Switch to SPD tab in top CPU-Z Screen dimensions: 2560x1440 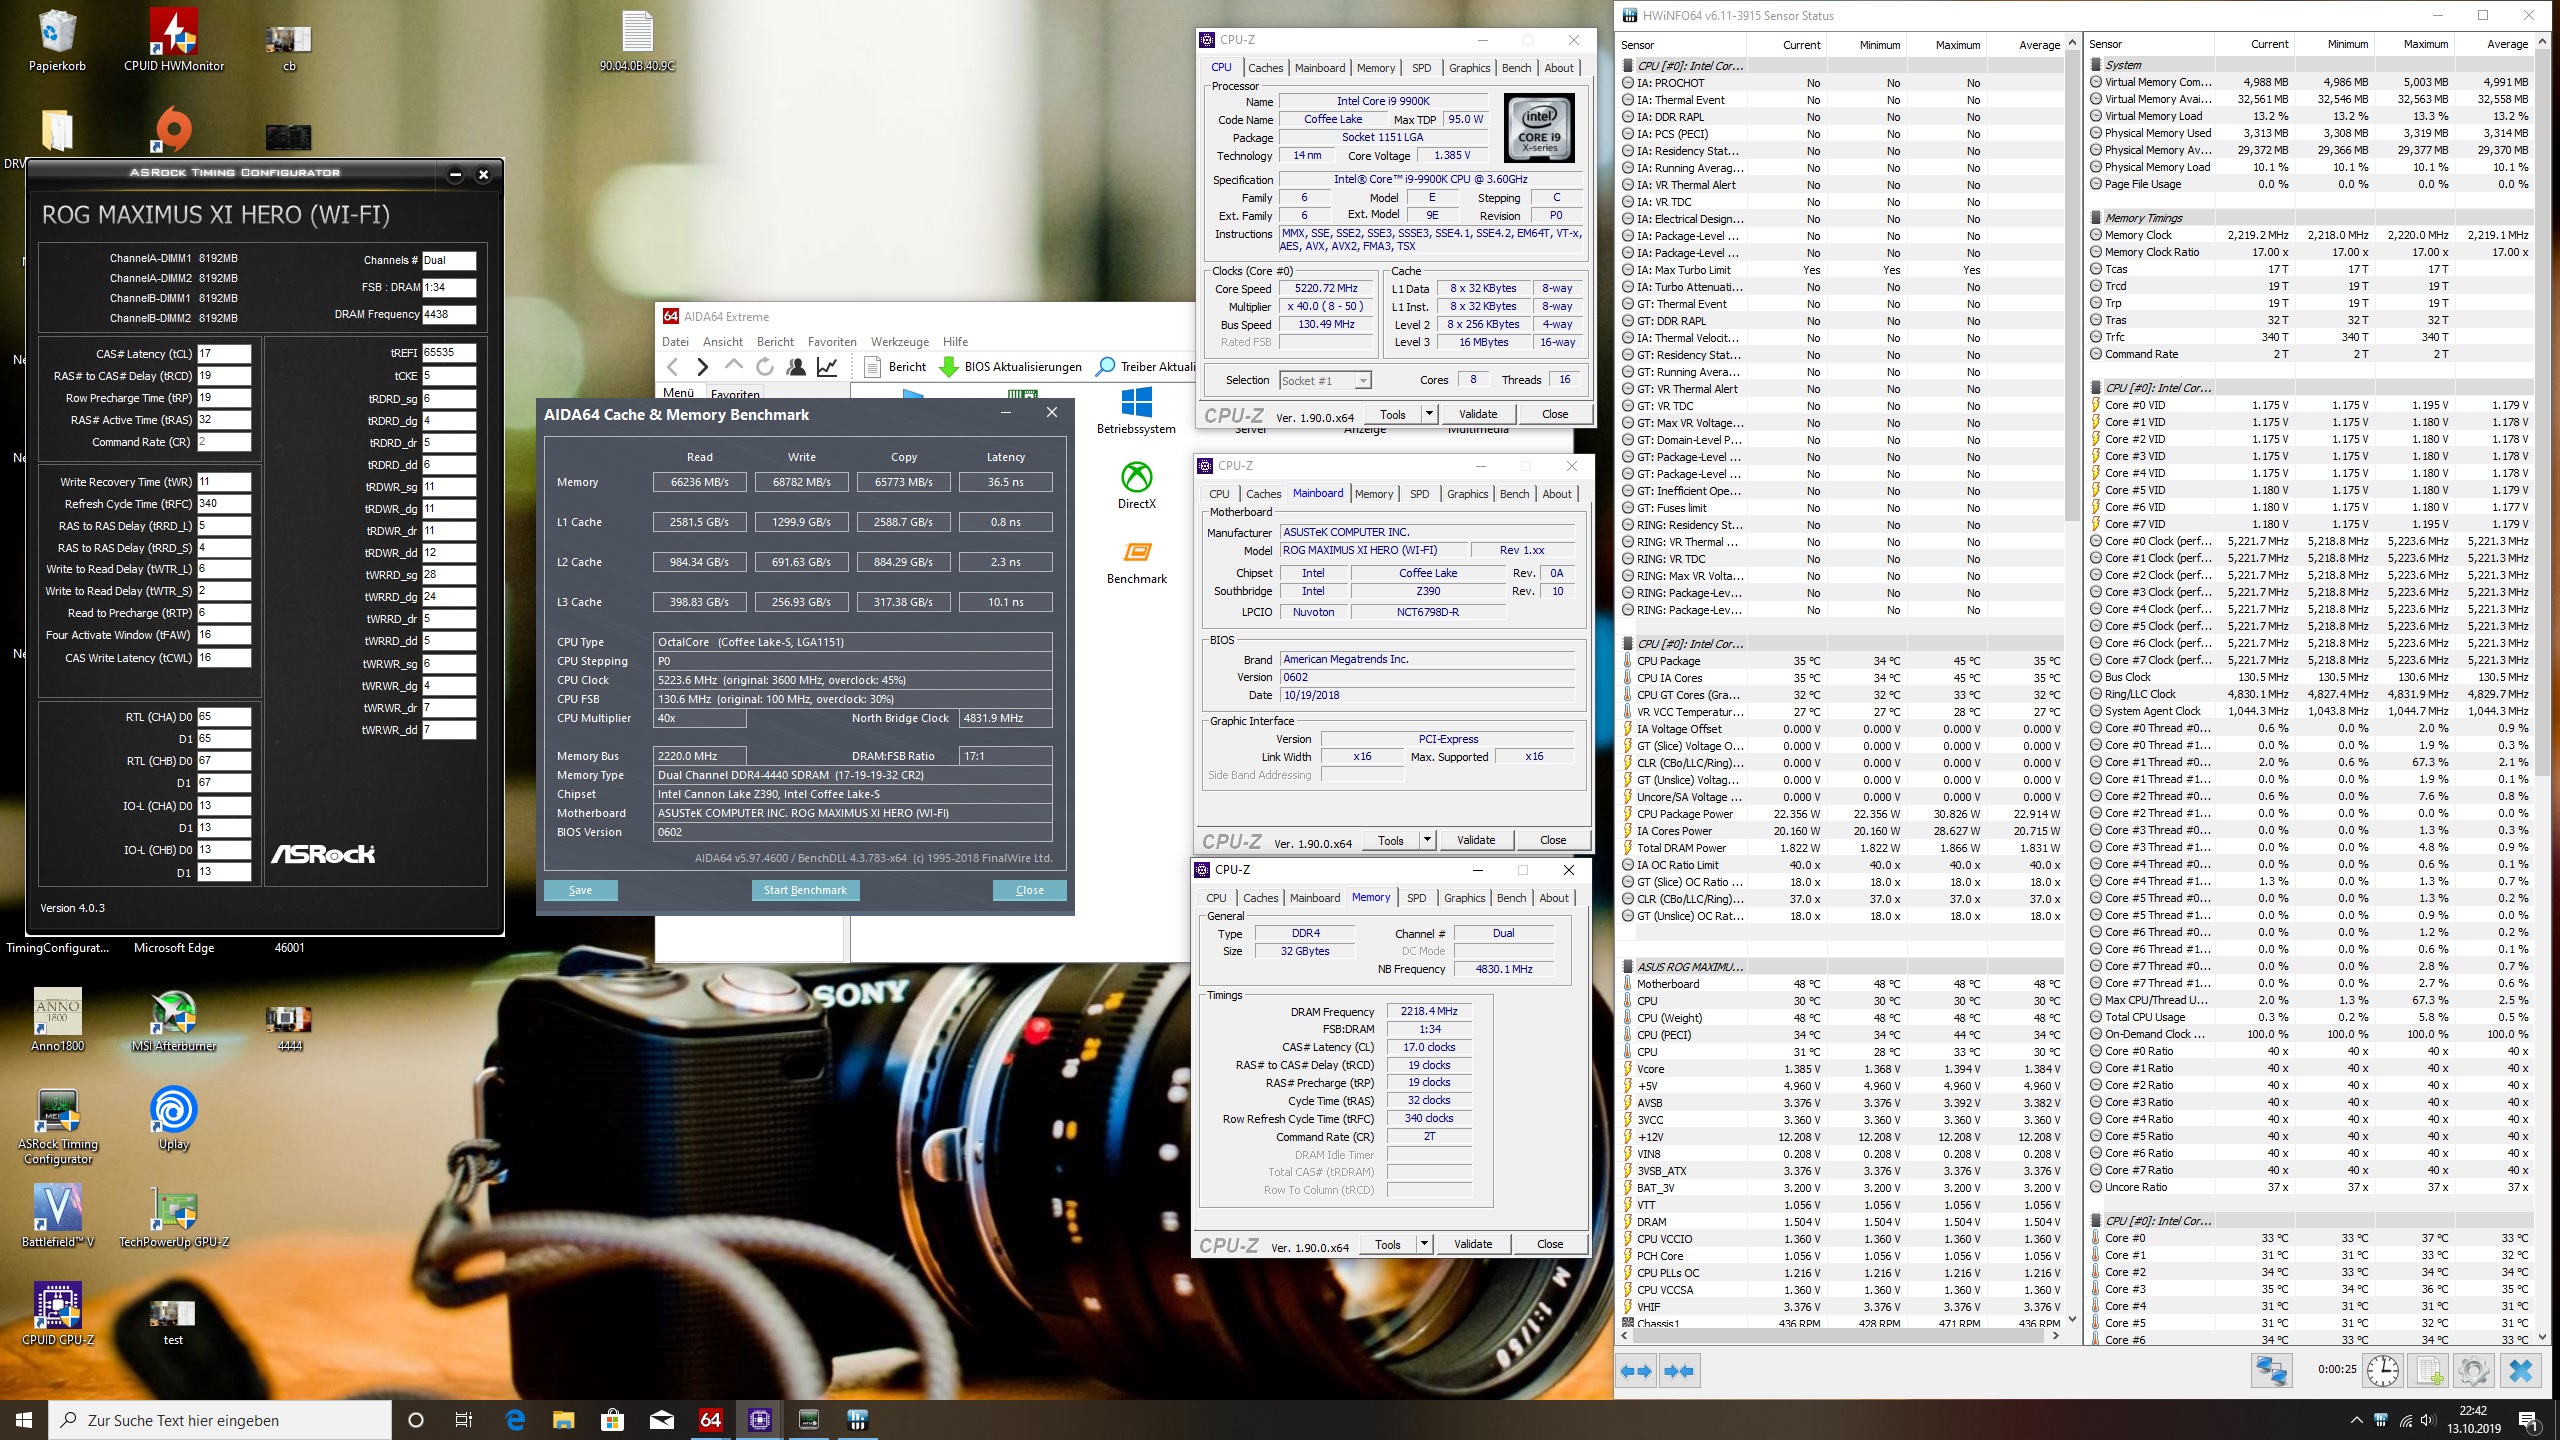pos(1421,68)
